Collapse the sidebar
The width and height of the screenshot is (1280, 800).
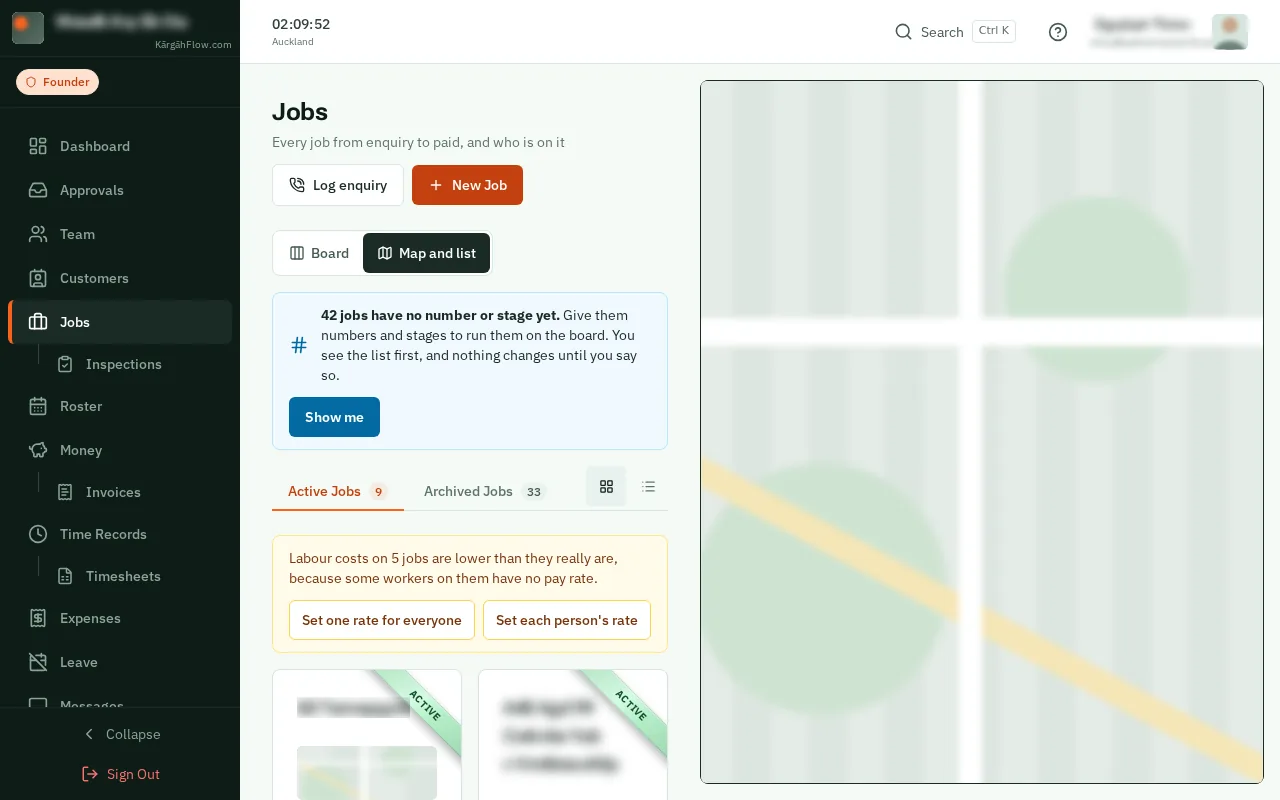120,734
